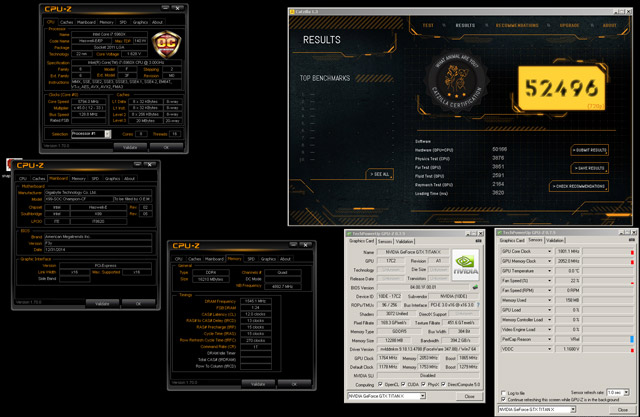Open the Video Engine Load sensor dropdown
This screenshot has height=417, width=640.
(550, 330)
